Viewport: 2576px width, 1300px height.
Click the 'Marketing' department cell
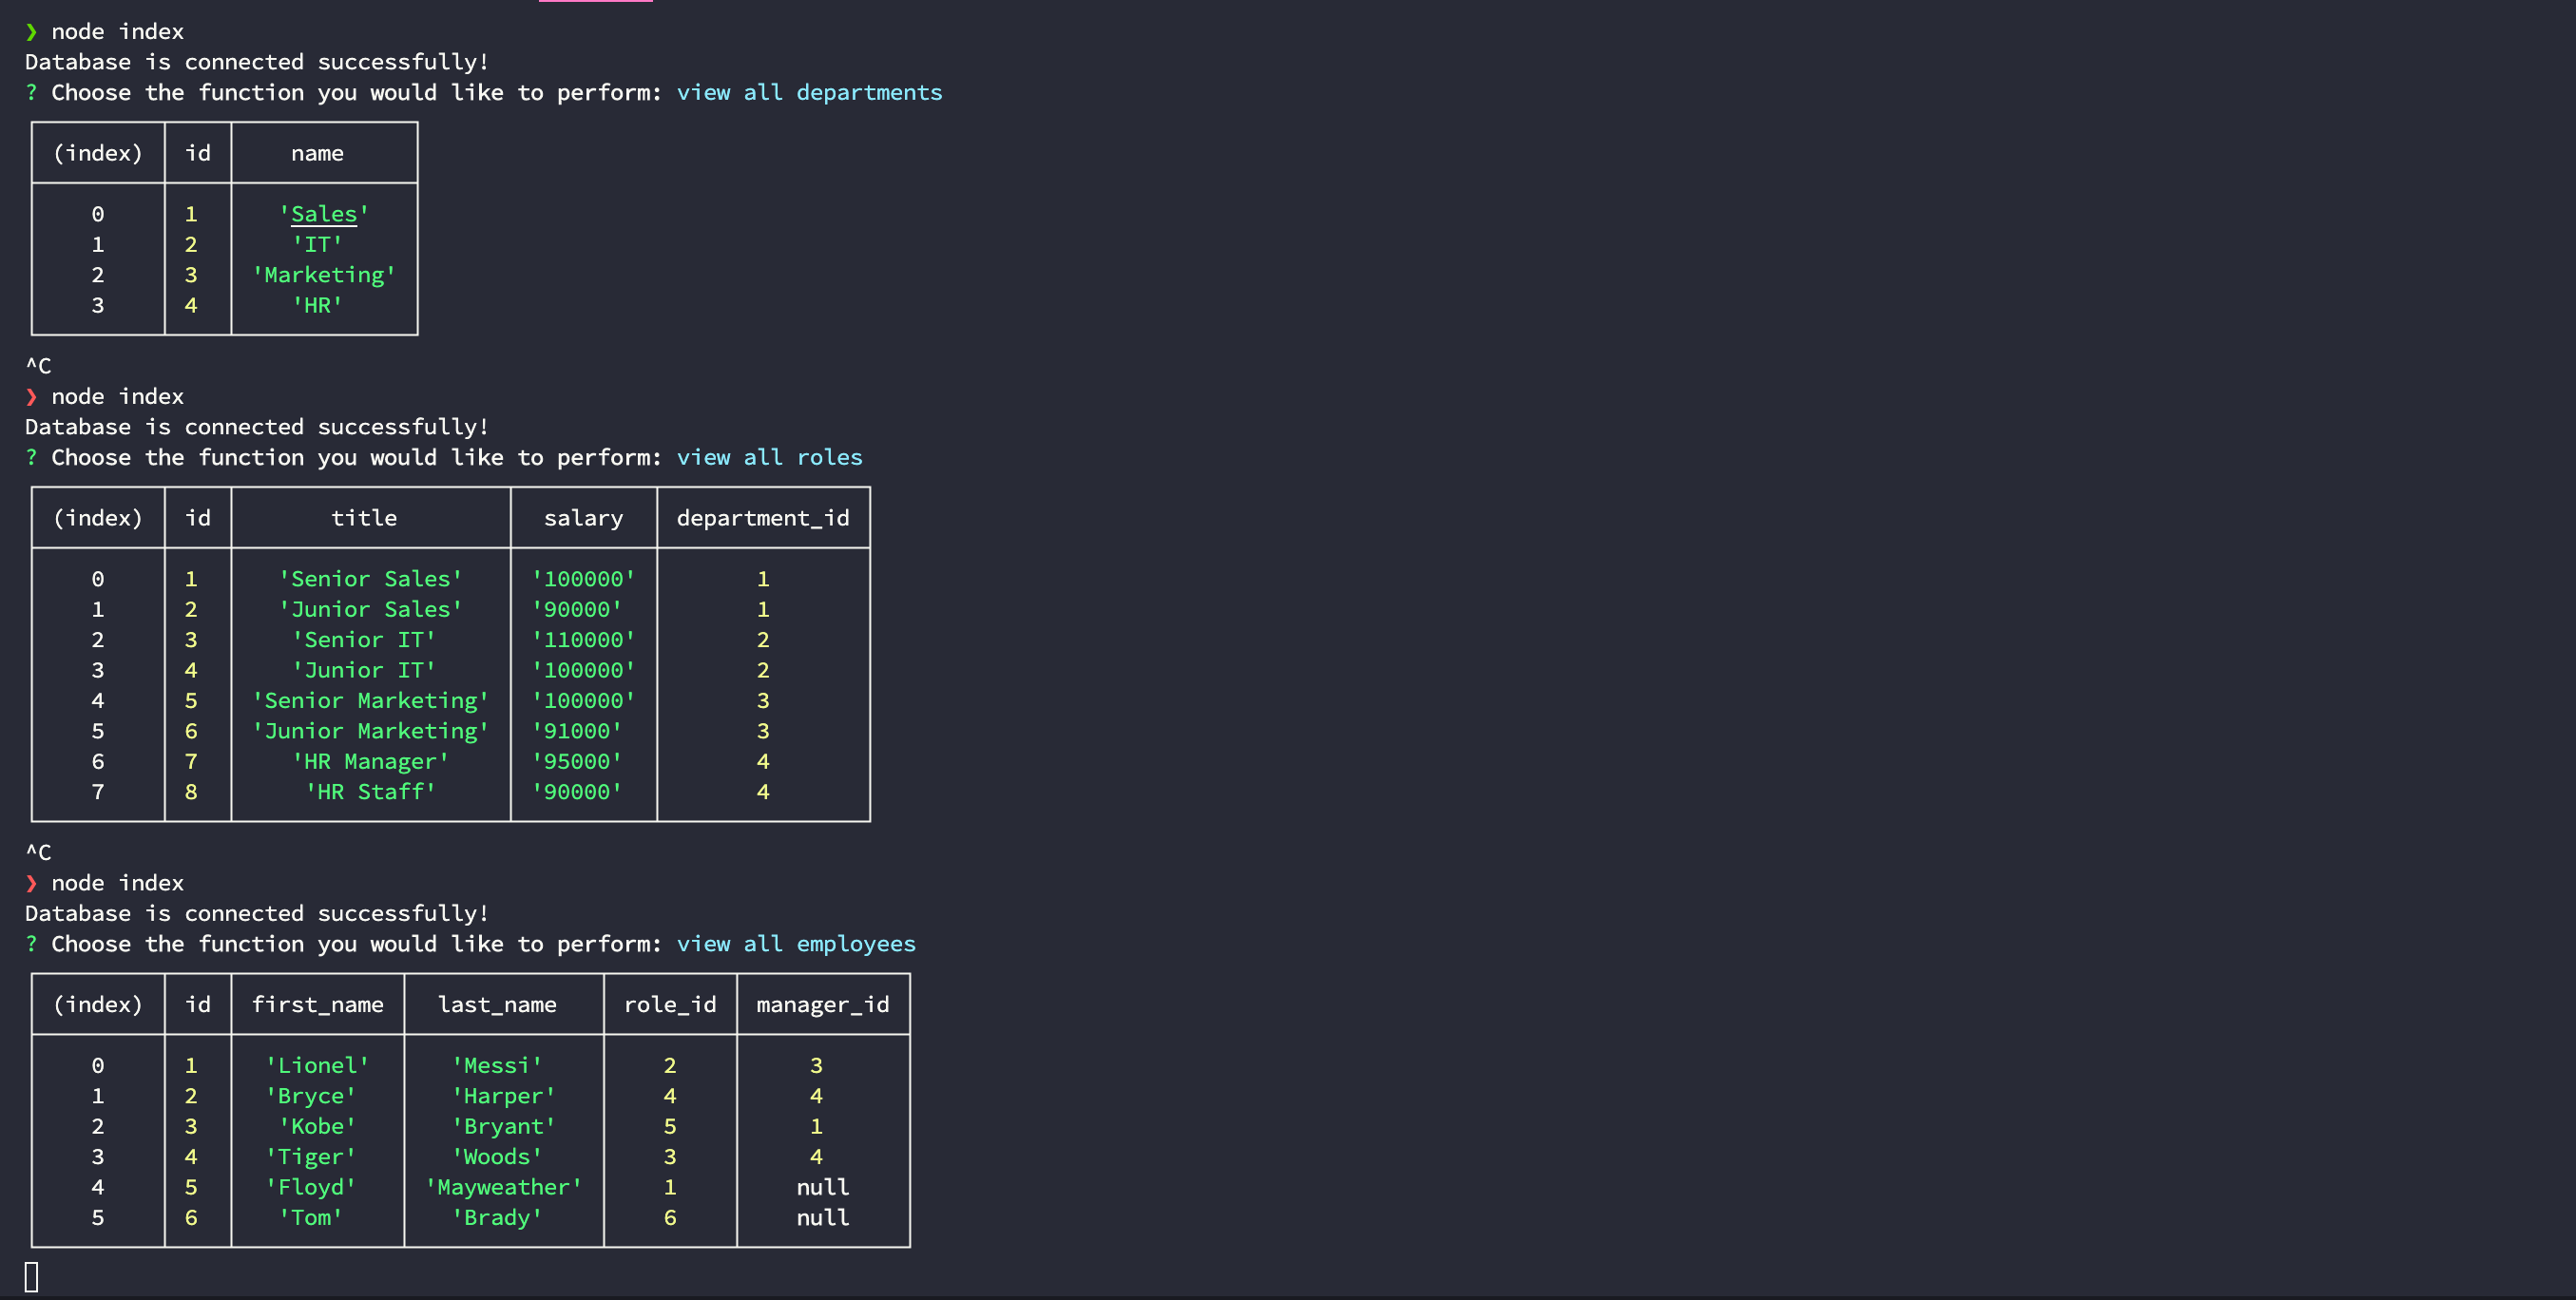coord(323,274)
